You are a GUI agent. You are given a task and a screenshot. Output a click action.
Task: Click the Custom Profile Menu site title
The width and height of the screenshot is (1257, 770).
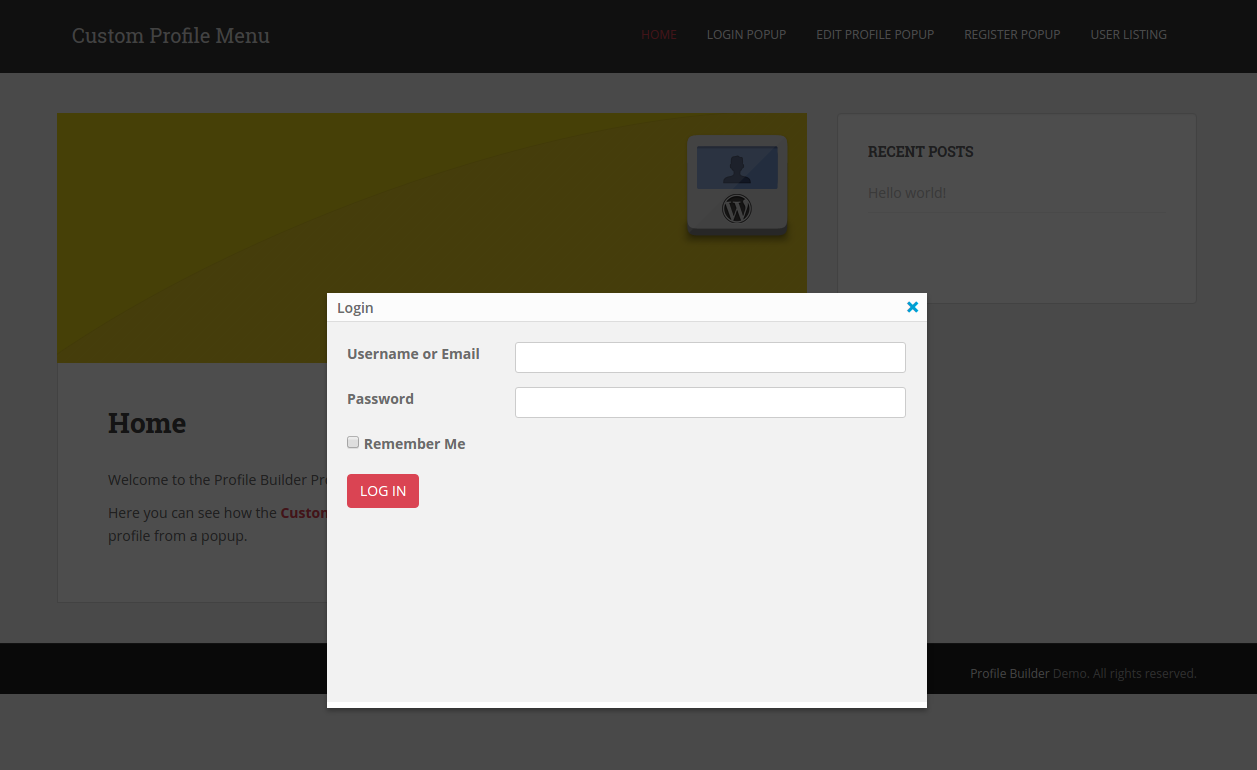pyautogui.click(x=171, y=36)
